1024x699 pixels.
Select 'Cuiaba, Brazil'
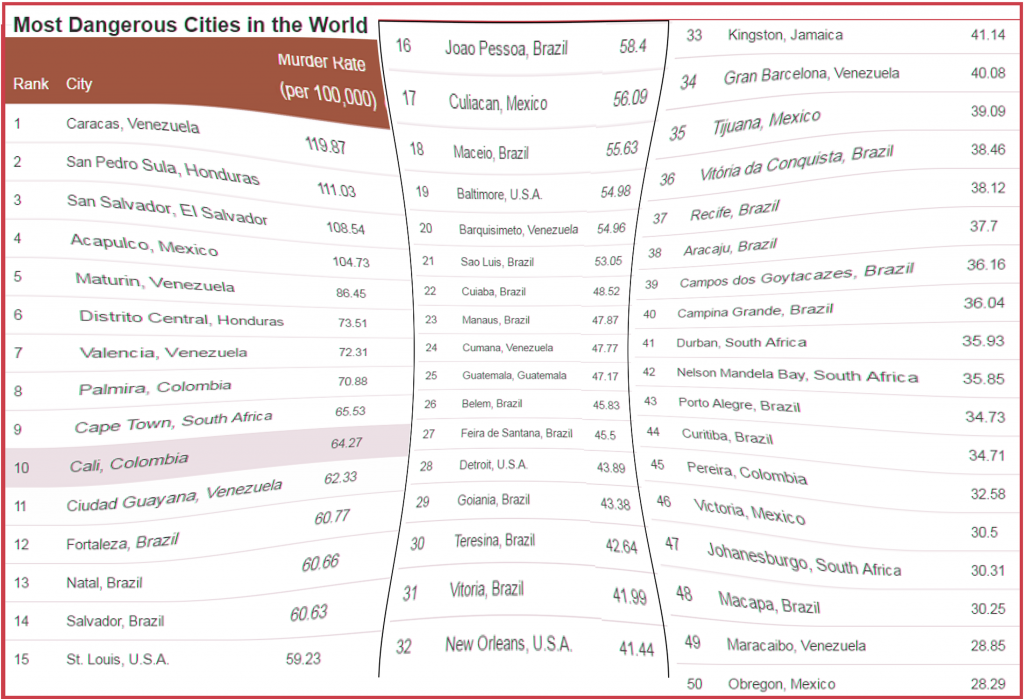494,292
